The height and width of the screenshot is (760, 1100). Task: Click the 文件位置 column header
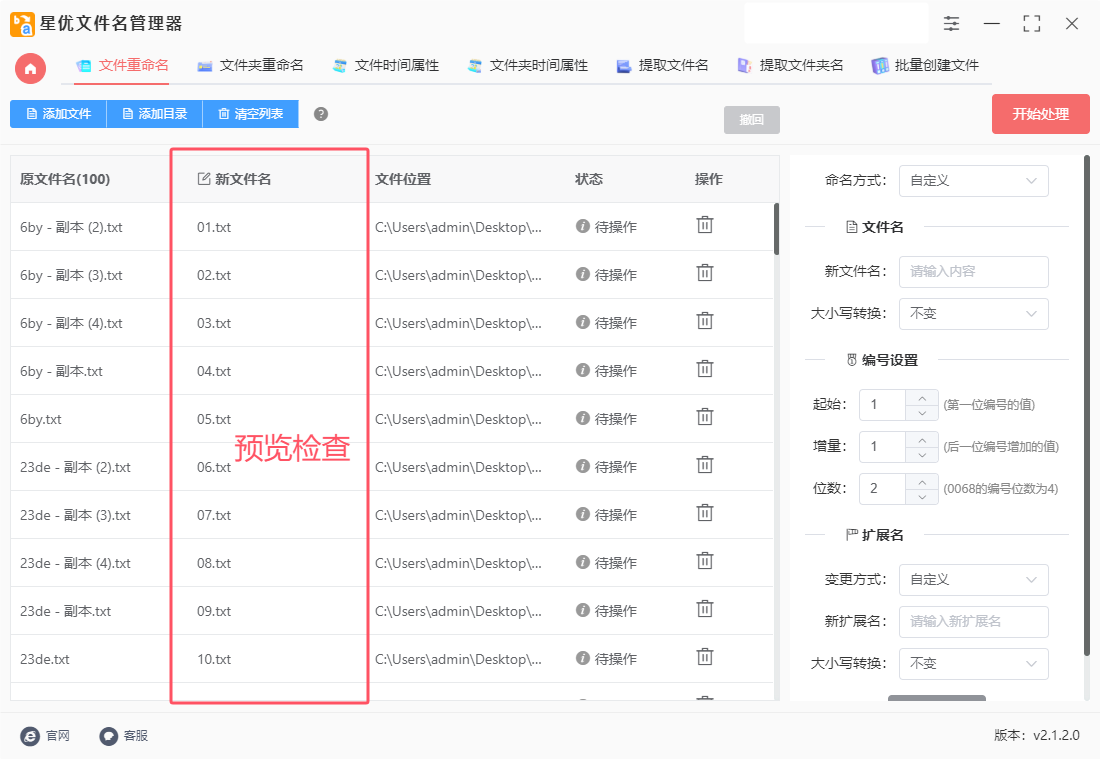coord(403,180)
